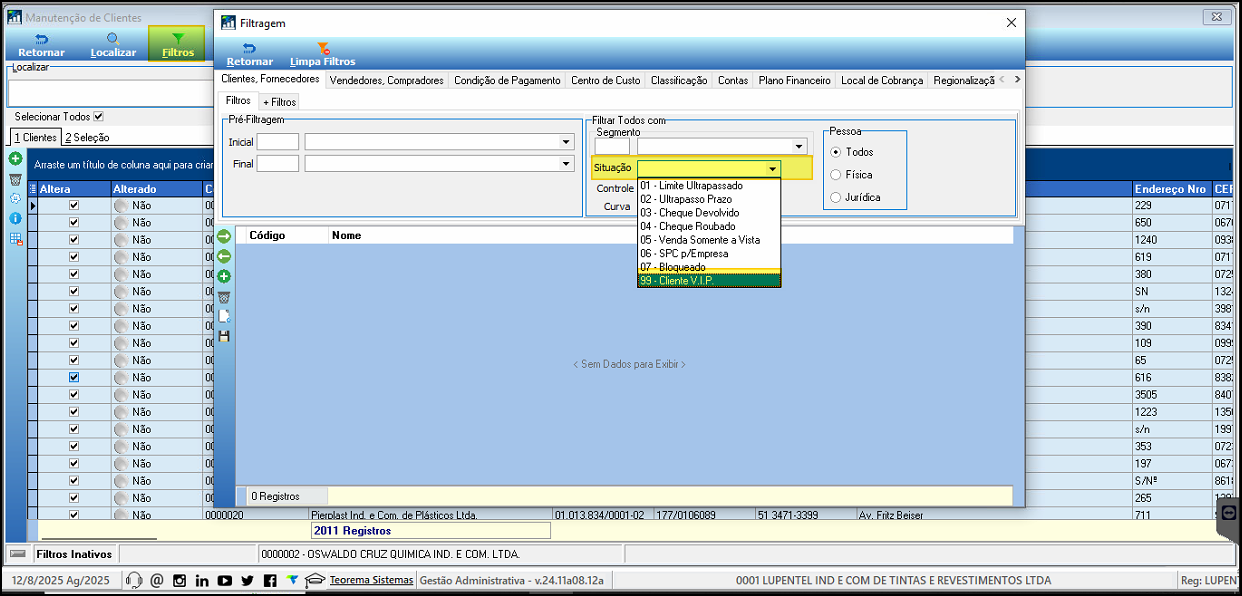Click the @ email icon in status bar
1242x596 pixels.
(x=156, y=580)
